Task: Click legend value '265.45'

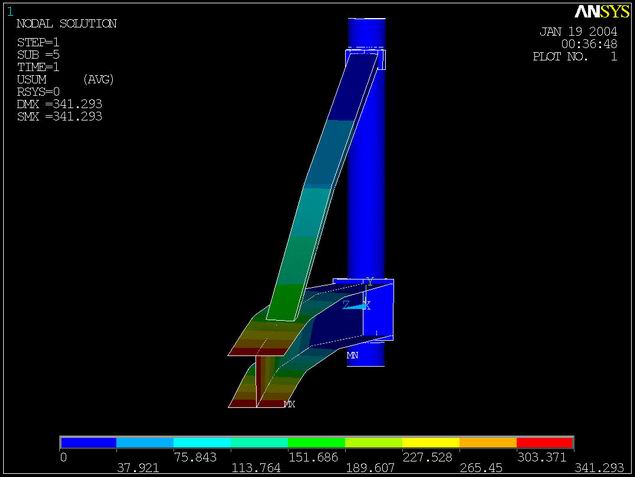Action: 481,468
